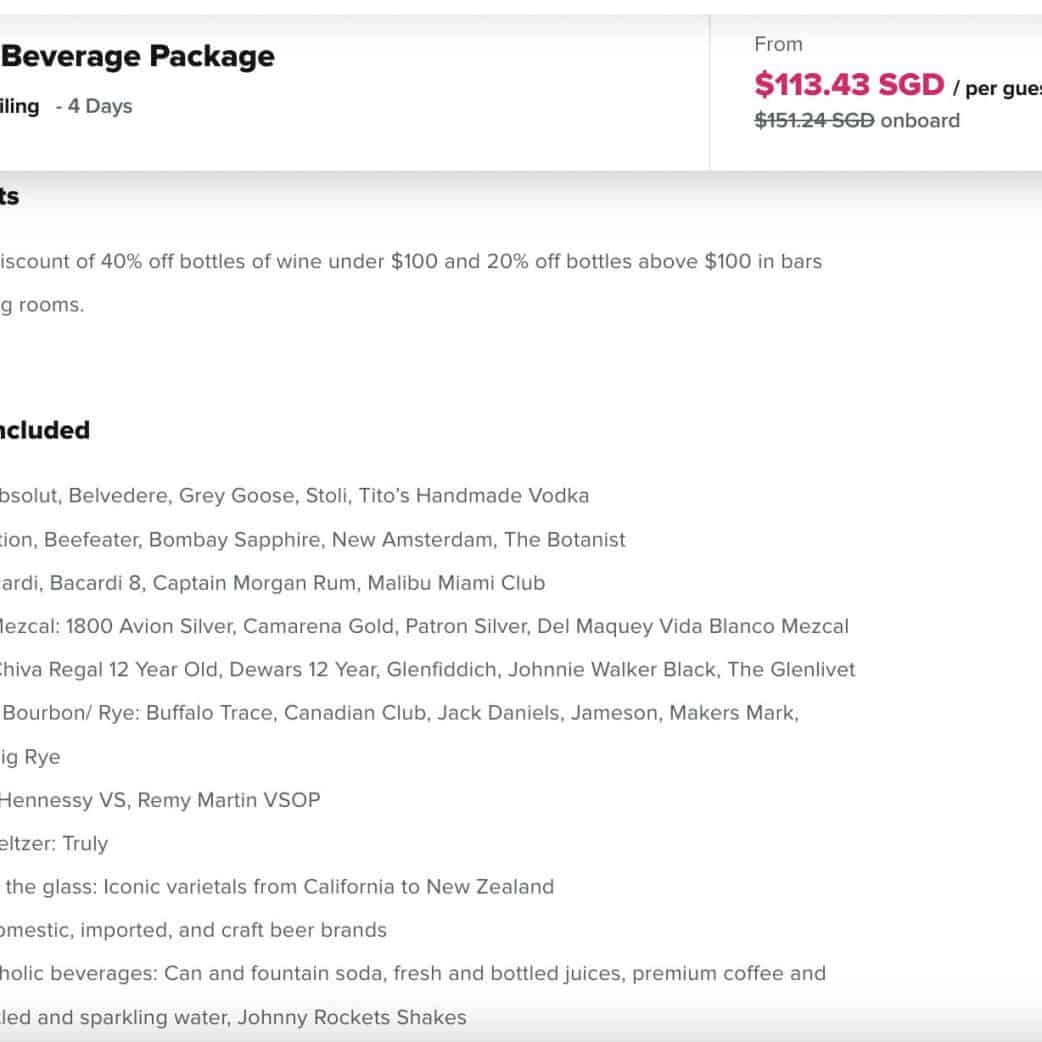Screen dimensions: 1042x1042
Task: Click the Mezcal line with Patron Silver
Action: click(424, 627)
